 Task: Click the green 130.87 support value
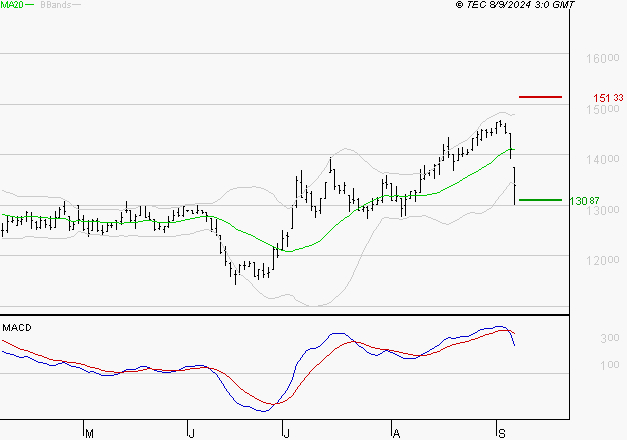[x=584, y=200]
